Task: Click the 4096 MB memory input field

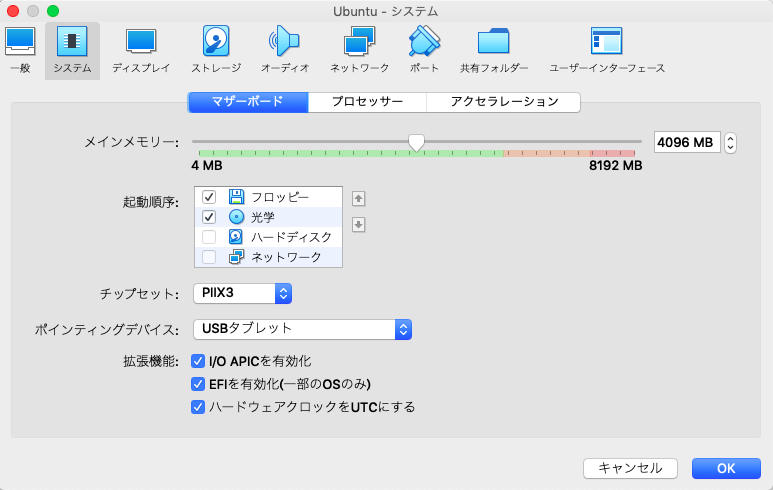Action: click(687, 142)
